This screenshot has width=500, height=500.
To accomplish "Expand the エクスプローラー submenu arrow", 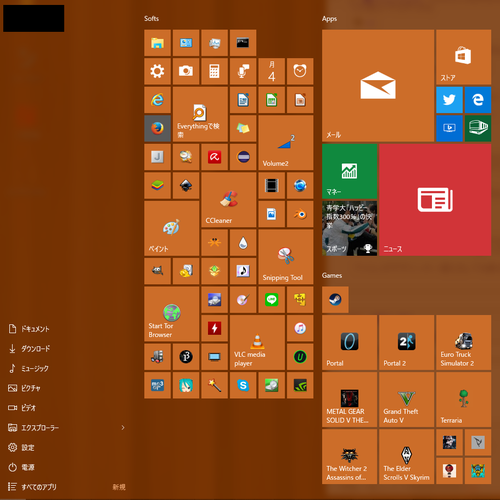I will [x=123, y=427].
